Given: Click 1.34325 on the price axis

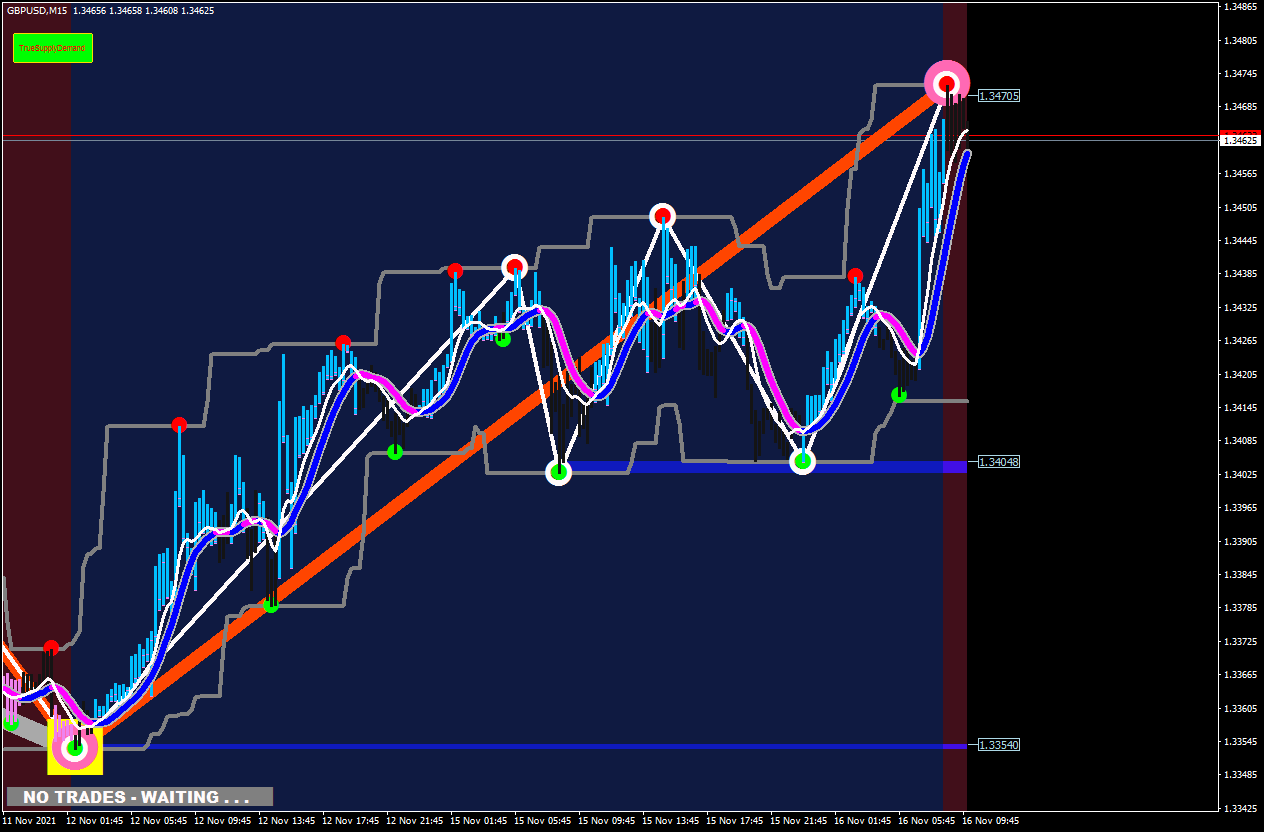Looking at the screenshot, I should (1241, 308).
